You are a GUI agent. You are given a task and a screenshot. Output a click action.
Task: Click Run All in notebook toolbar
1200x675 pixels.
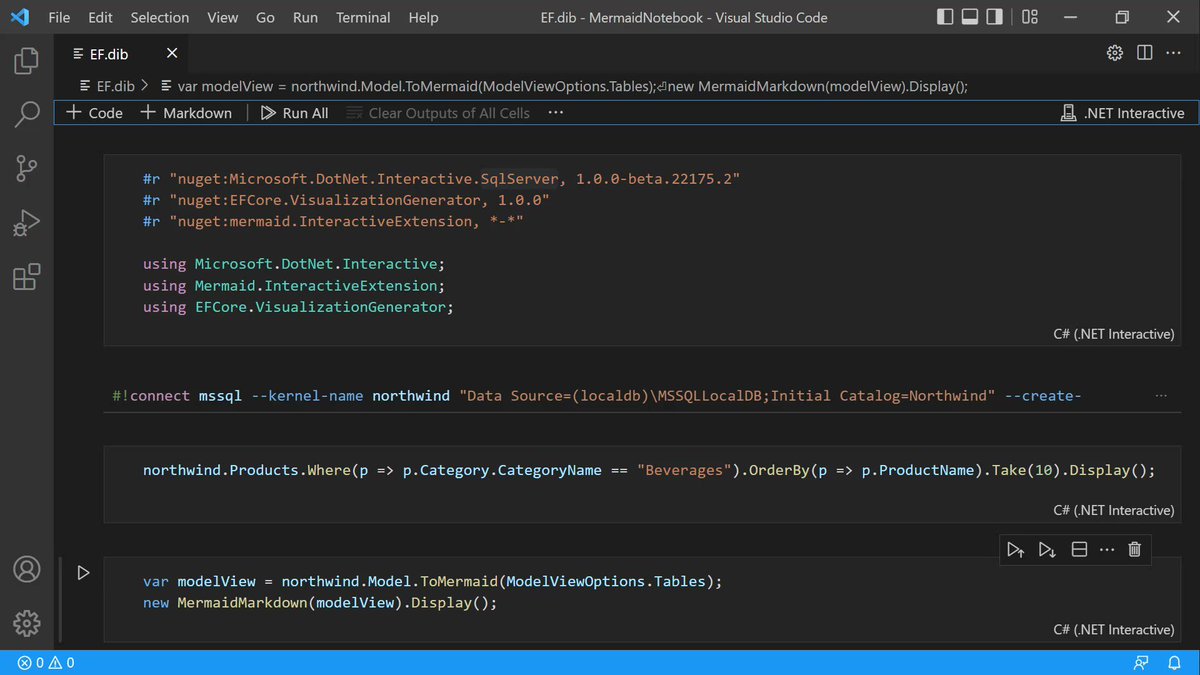(294, 113)
